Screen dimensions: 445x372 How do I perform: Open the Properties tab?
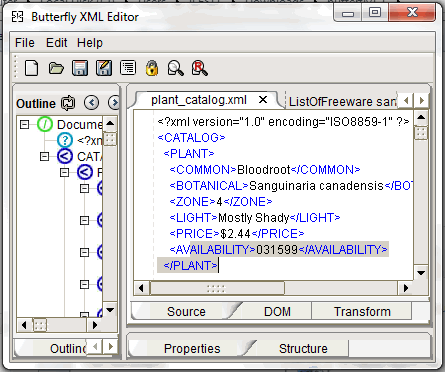(192, 348)
